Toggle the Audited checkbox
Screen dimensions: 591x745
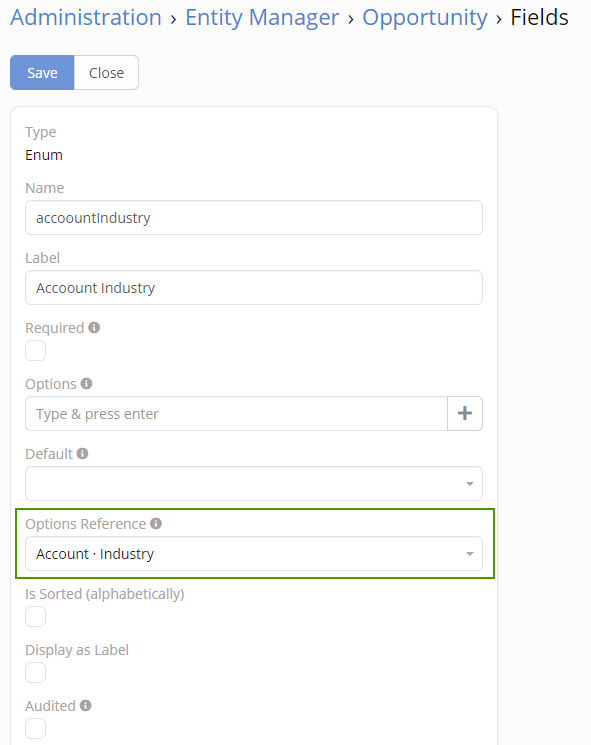pyautogui.click(x=36, y=728)
